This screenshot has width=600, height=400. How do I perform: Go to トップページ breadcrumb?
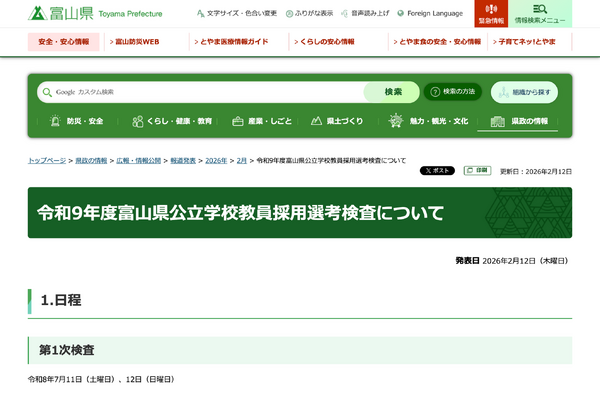tap(47, 161)
